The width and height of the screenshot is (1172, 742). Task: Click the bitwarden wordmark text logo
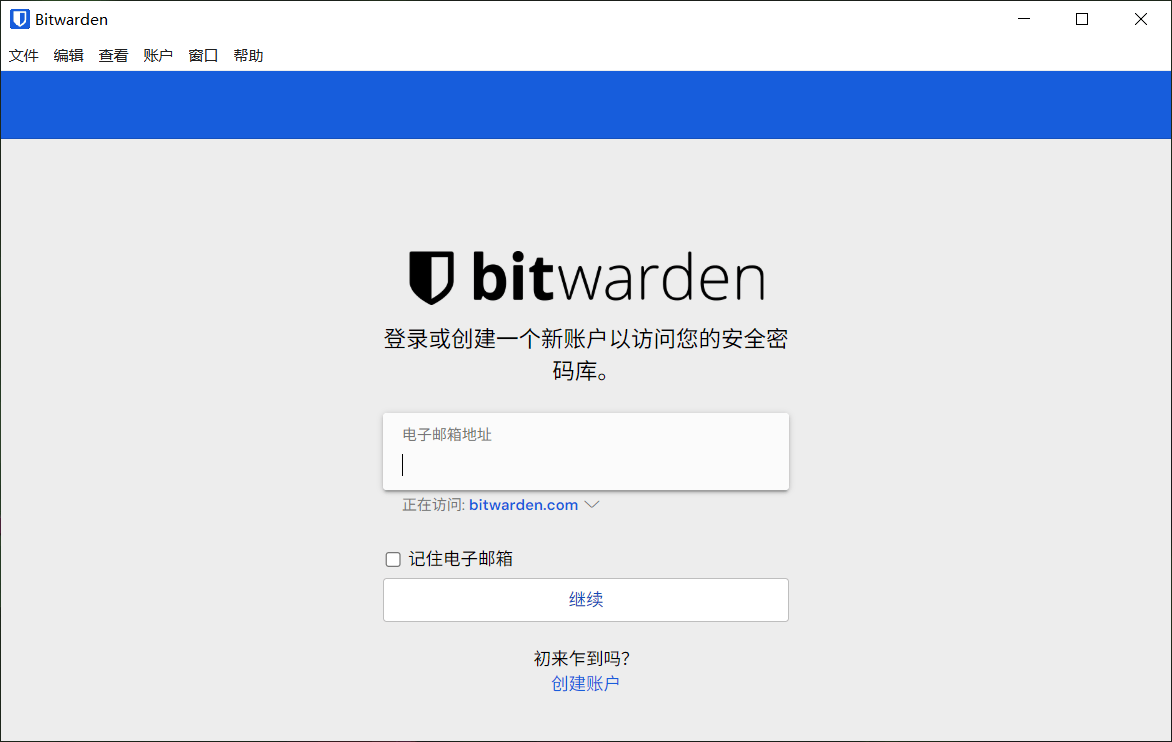(x=619, y=276)
